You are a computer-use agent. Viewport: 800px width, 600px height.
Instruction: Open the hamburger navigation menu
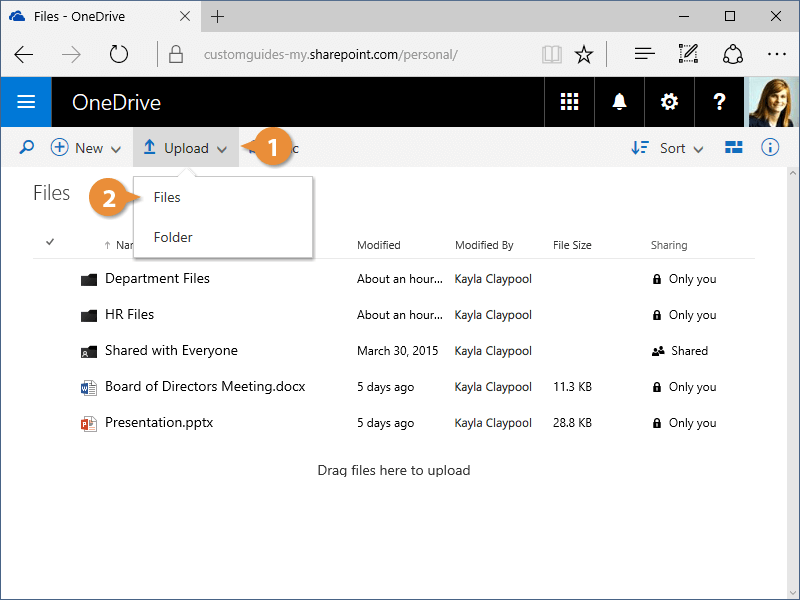[26, 102]
